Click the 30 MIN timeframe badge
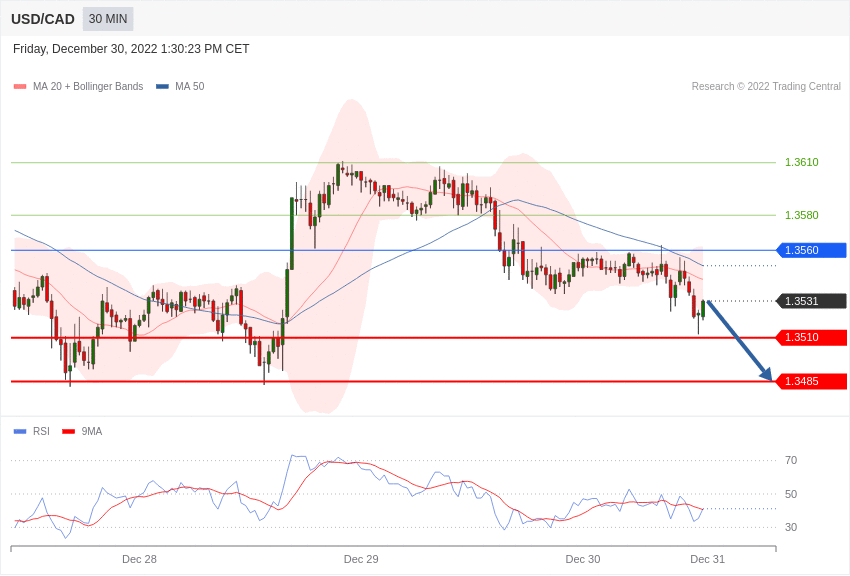Viewport: 850px width, 576px height. (108, 19)
